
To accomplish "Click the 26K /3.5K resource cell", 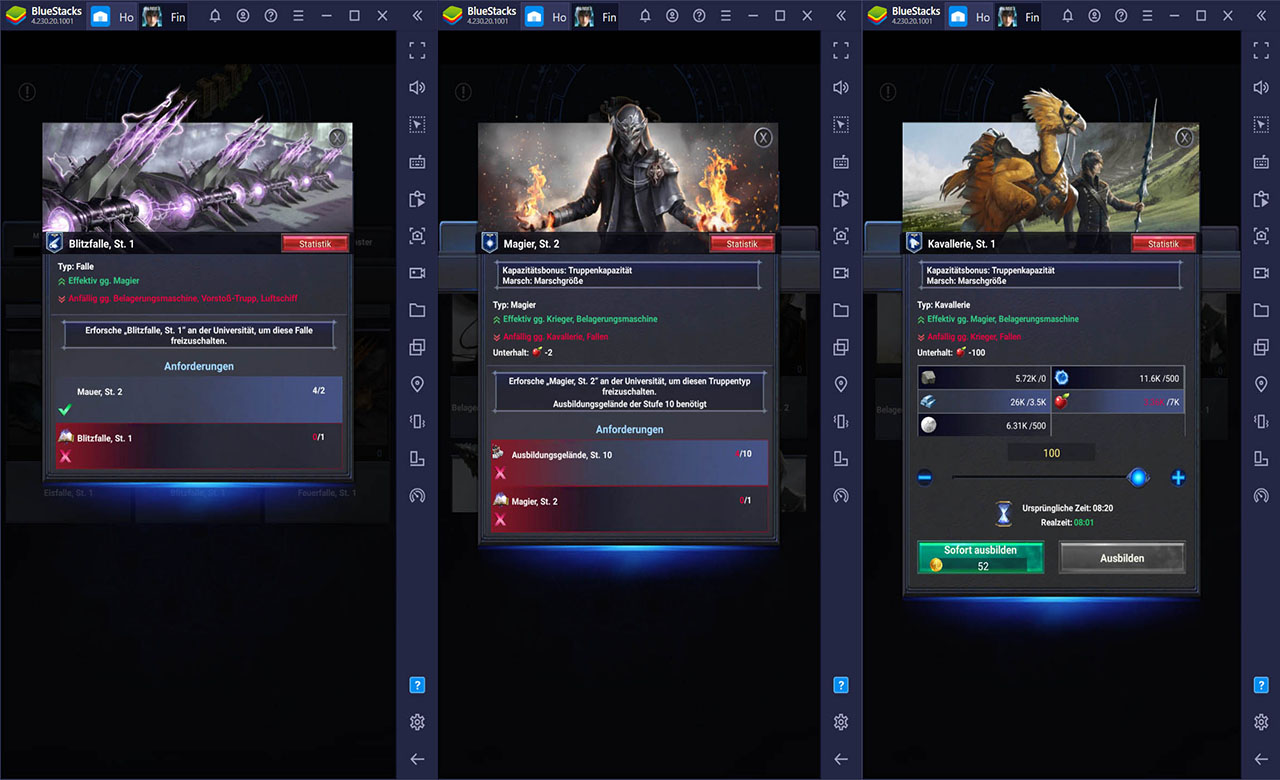I will (x=984, y=401).
